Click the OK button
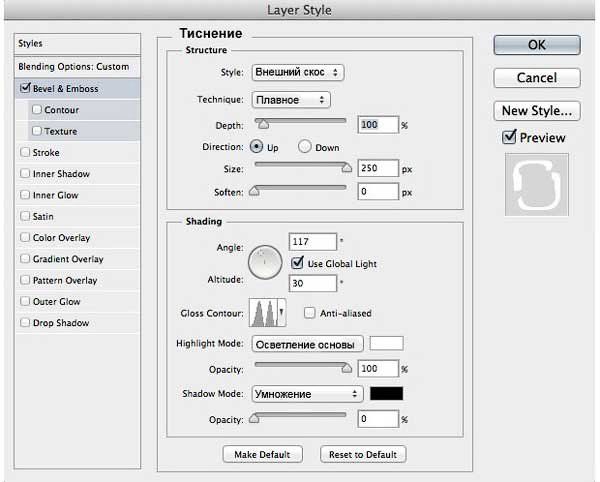Image resolution: width=600 pixels, height=482 pixels. click(537, 45)
